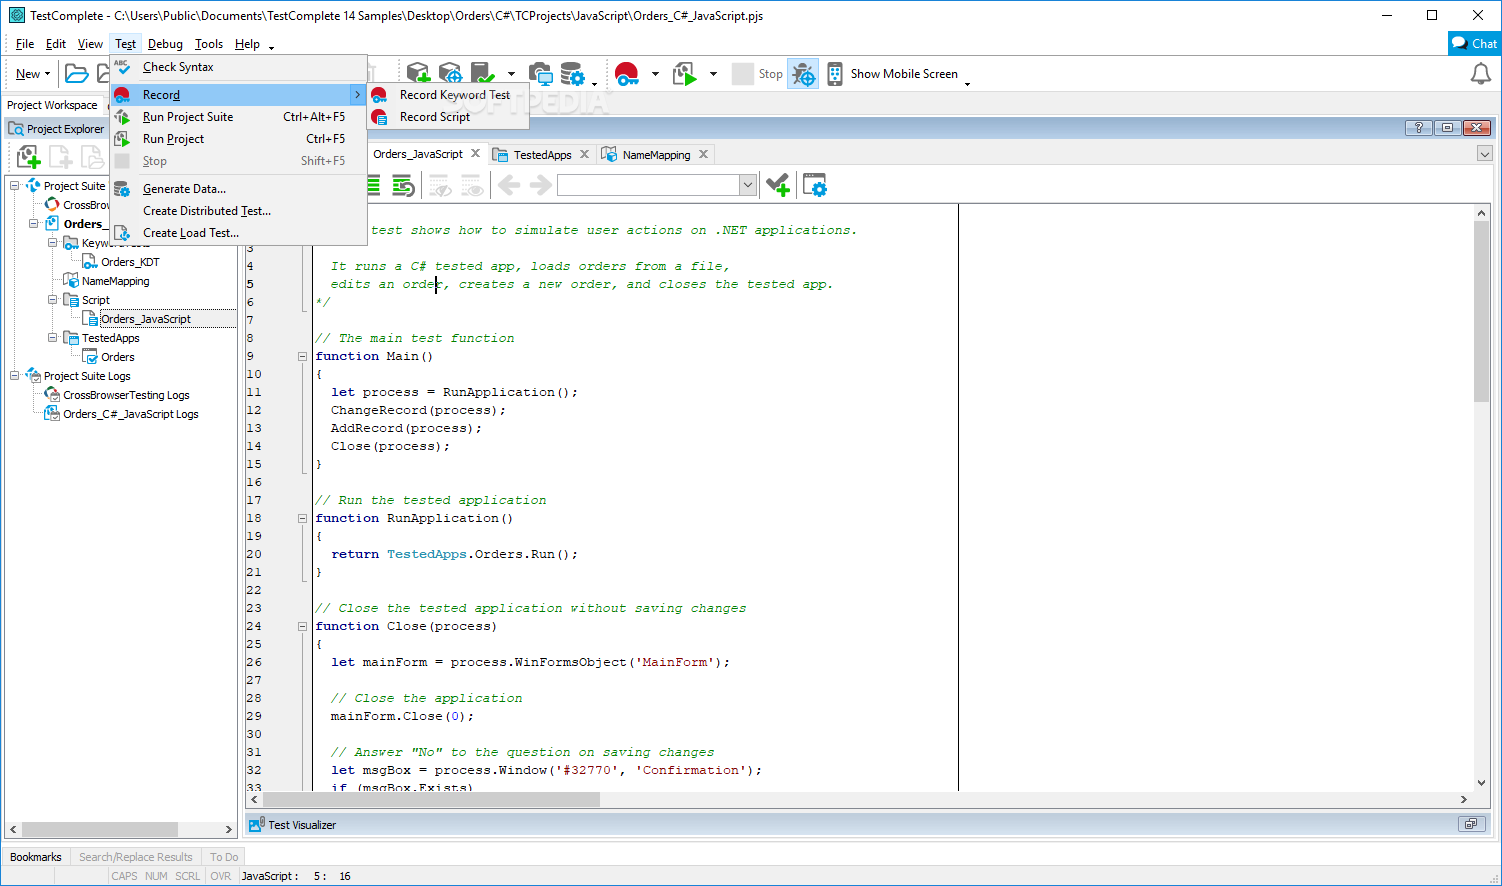Select Orders_C#_JavaScript Logs tree item

(x=131, y=414)
